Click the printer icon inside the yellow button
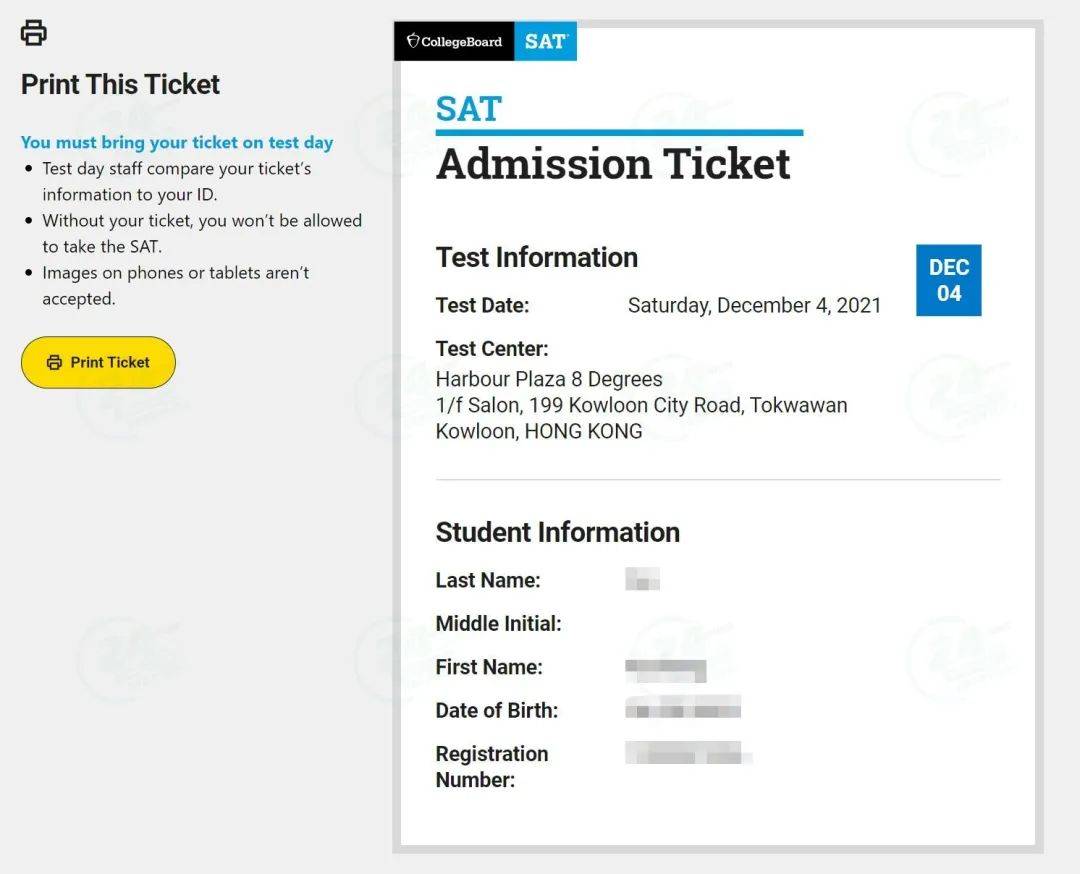The width and height of the screenshot is (1080, 874). point(54,362)
